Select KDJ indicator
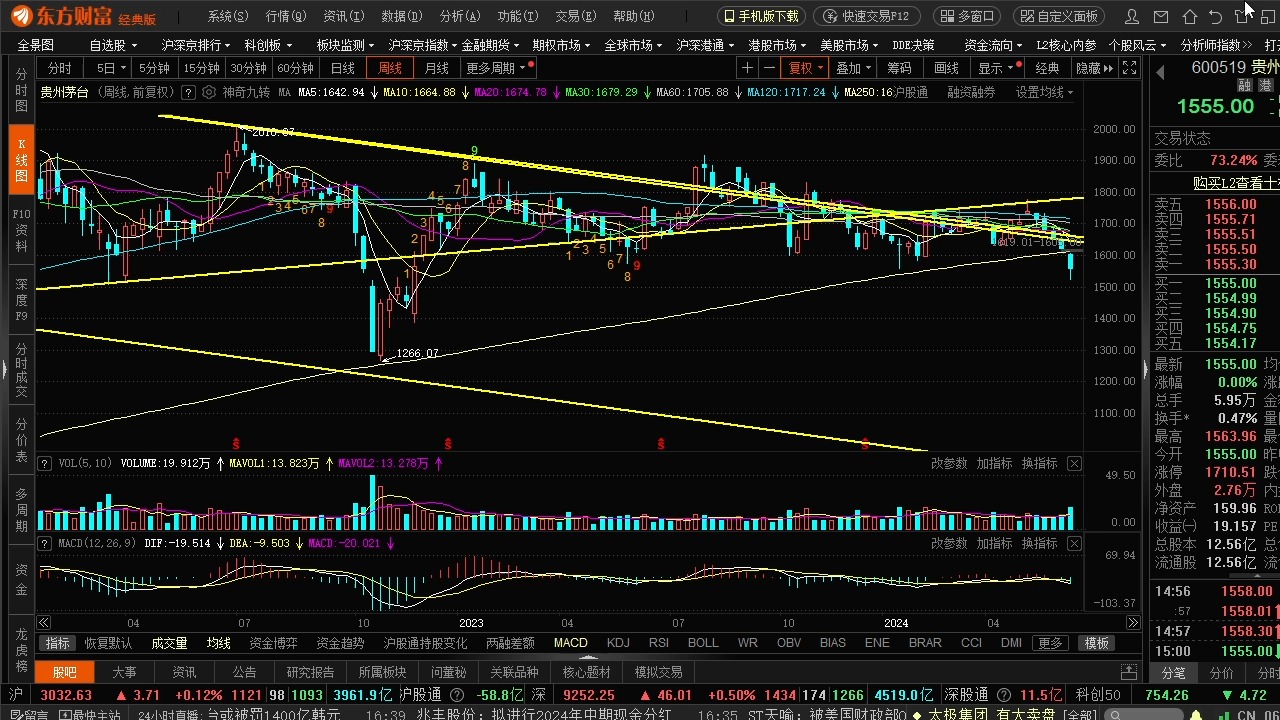Image resolution: width=1280 pixels, height=720 pixels. 618,643
